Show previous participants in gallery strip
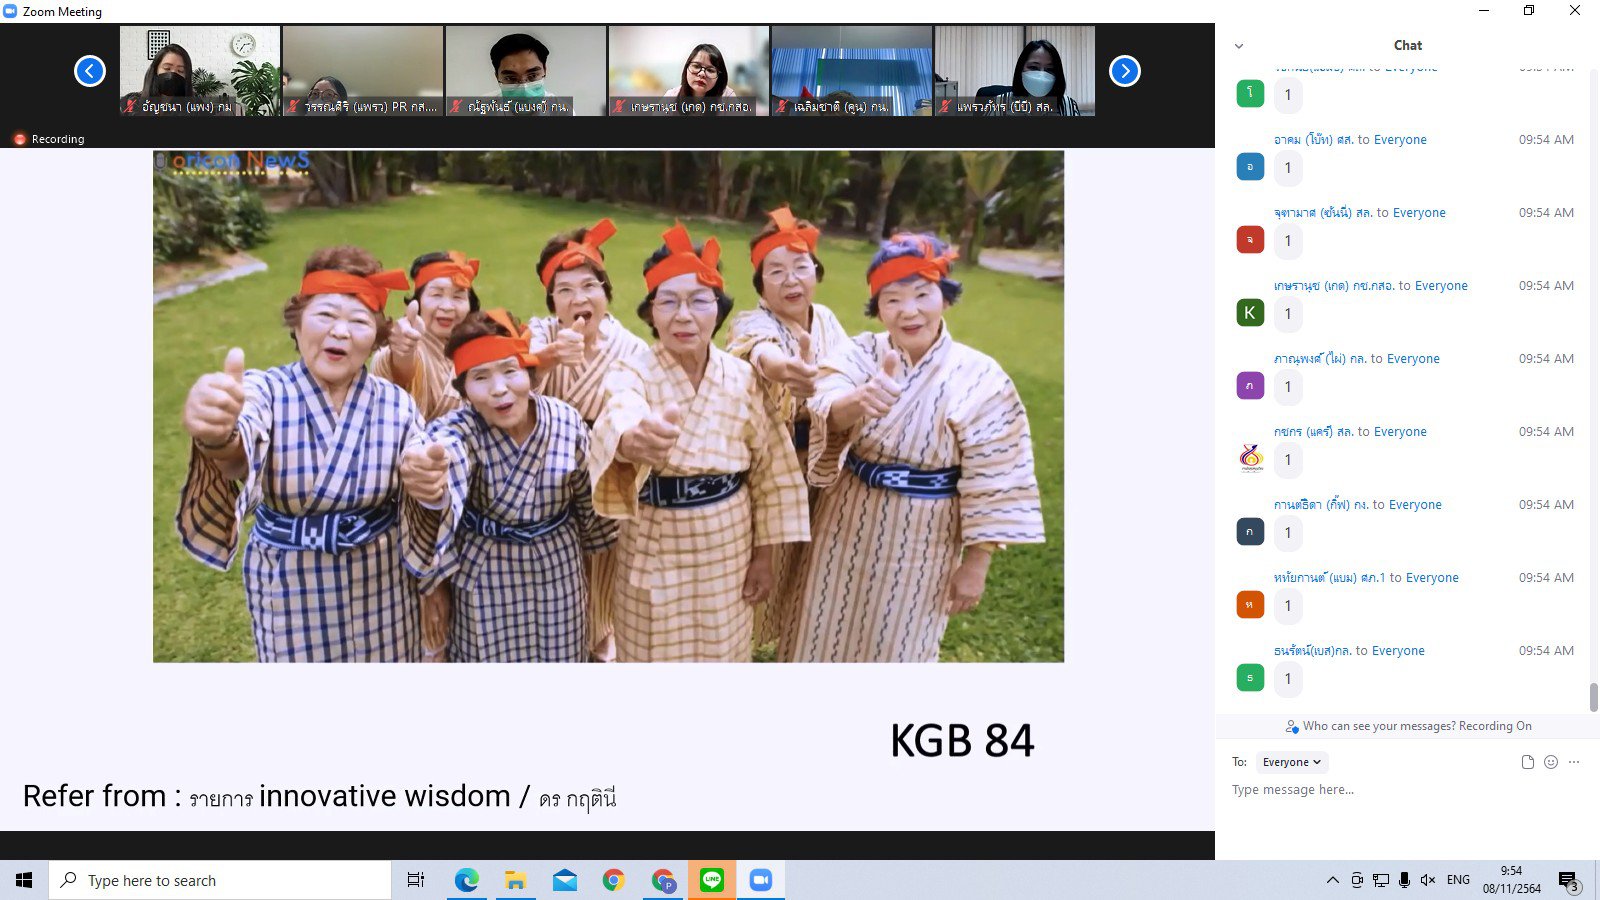 [x=90, y=71]
